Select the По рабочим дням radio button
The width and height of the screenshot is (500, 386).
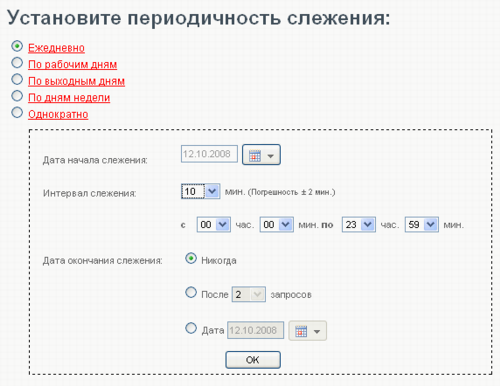pos(17,63)
